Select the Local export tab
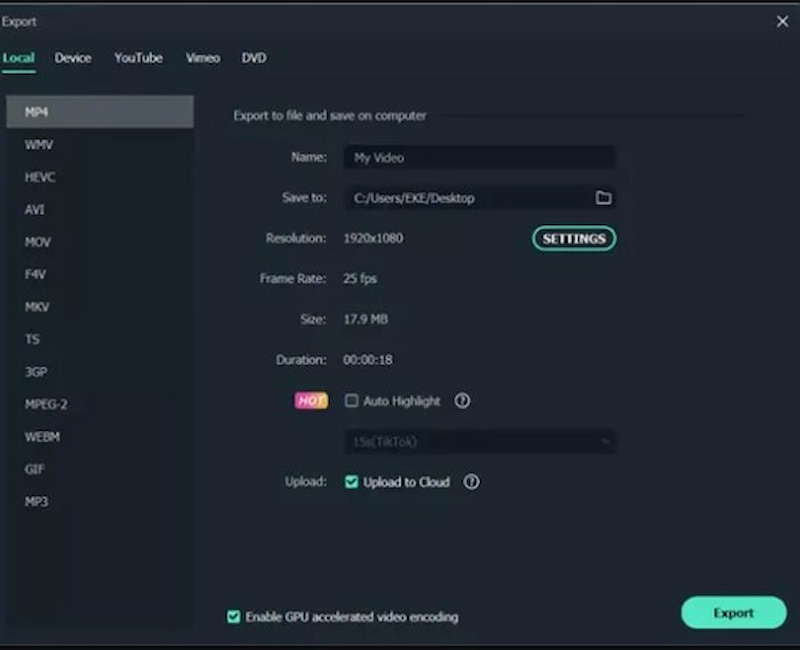 [18, 58]
